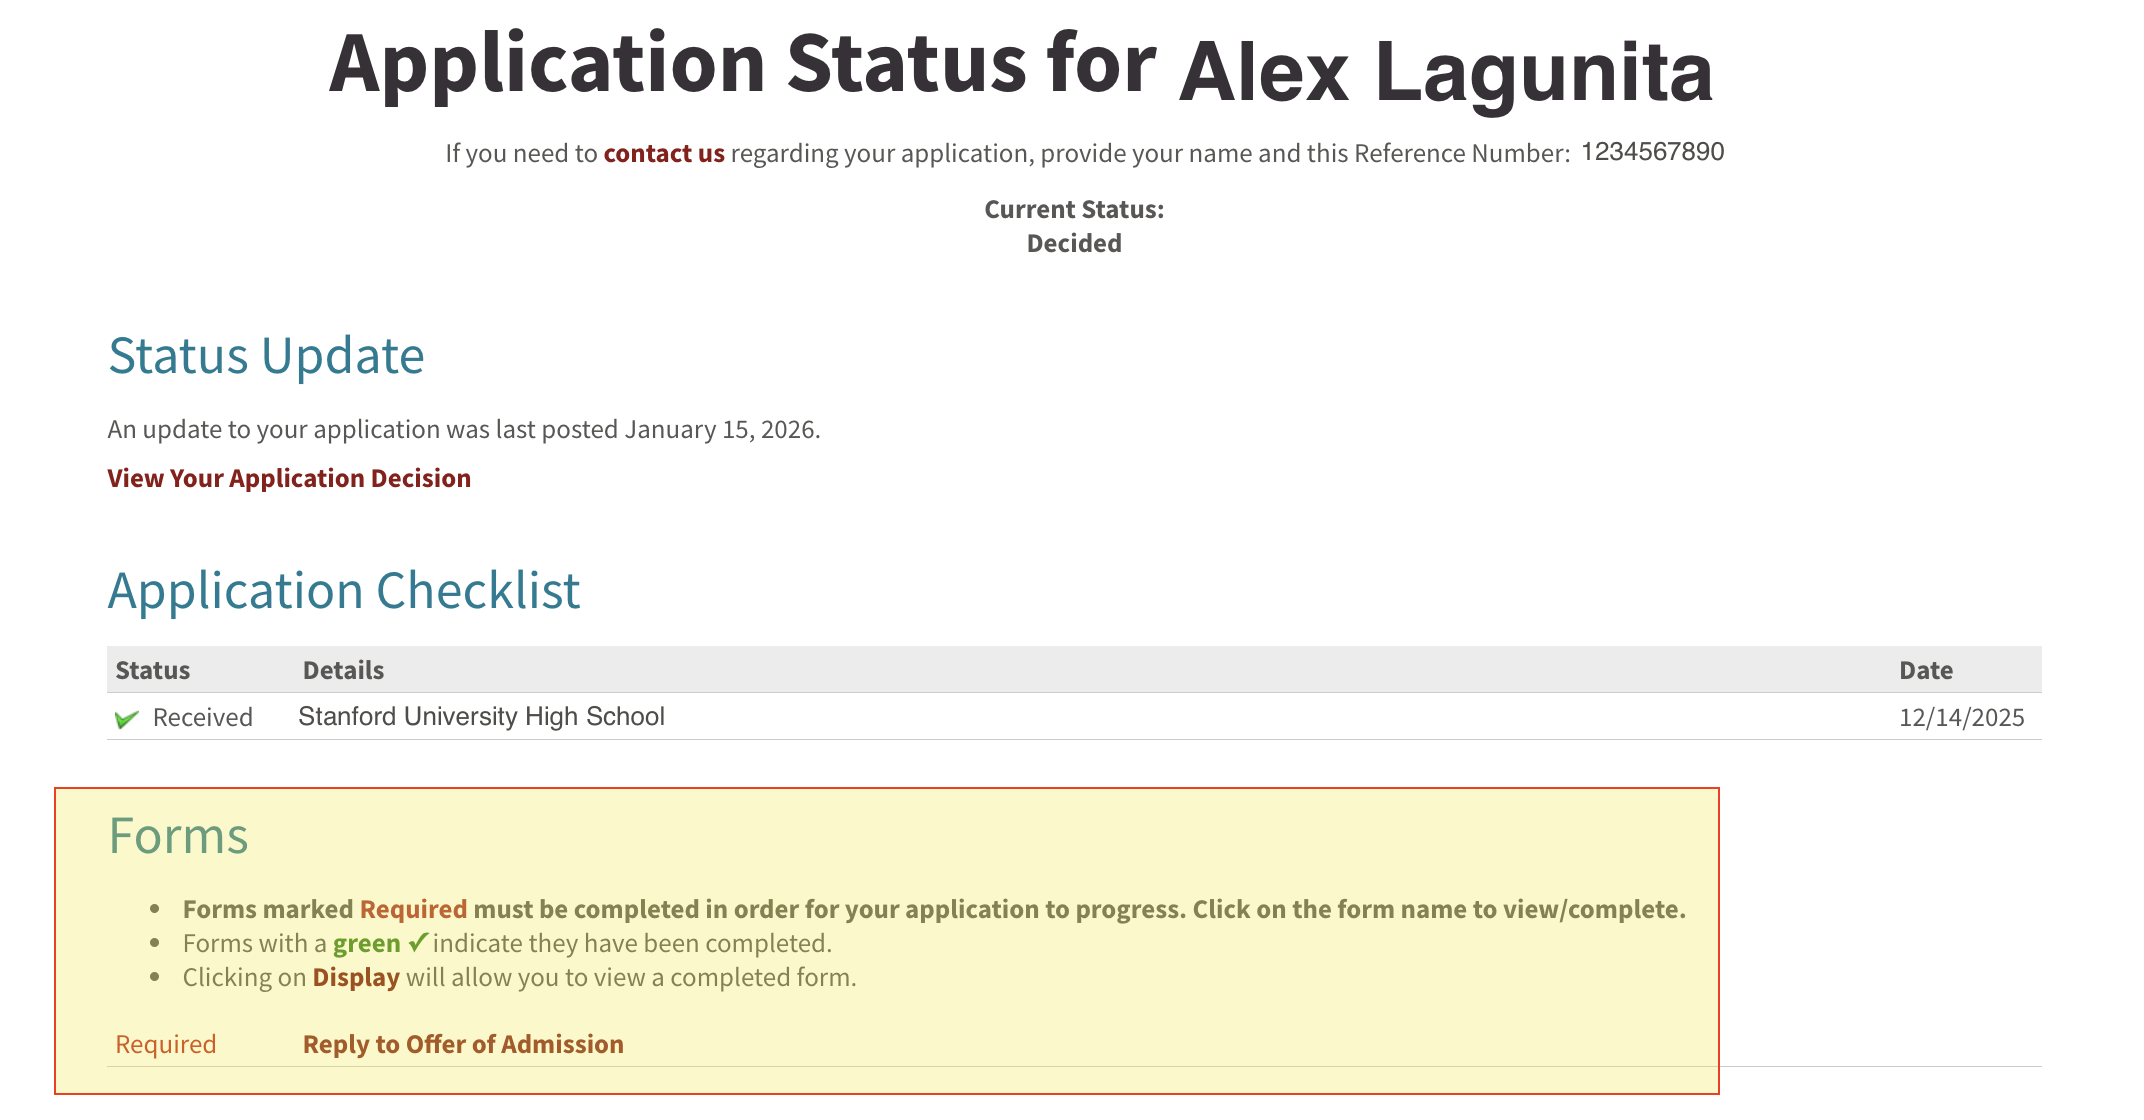Click the Alex Lagunita name in title
The height and width of the screenshot is (1120, 2144).
coord(1446,72)
